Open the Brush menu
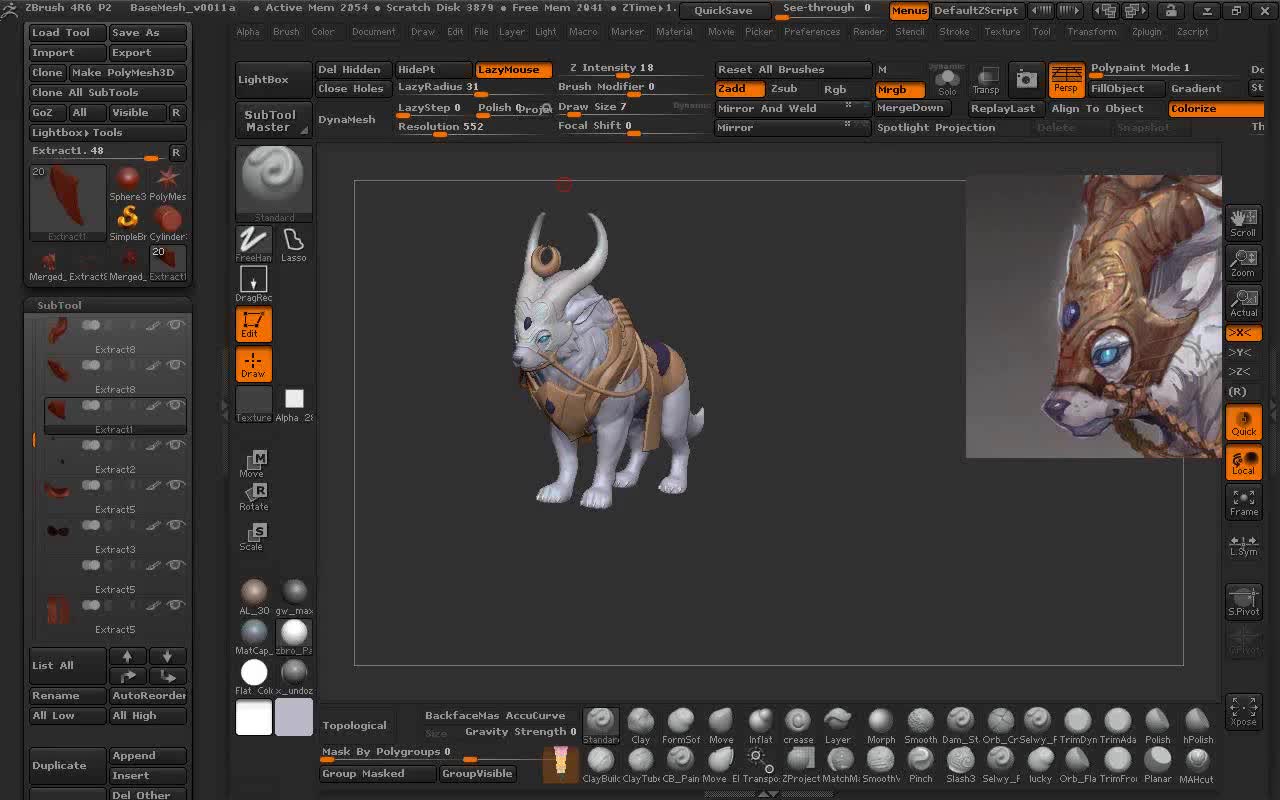Viewport: 1280px width, 800px height. pyautogui.click(x=286, y=32)
